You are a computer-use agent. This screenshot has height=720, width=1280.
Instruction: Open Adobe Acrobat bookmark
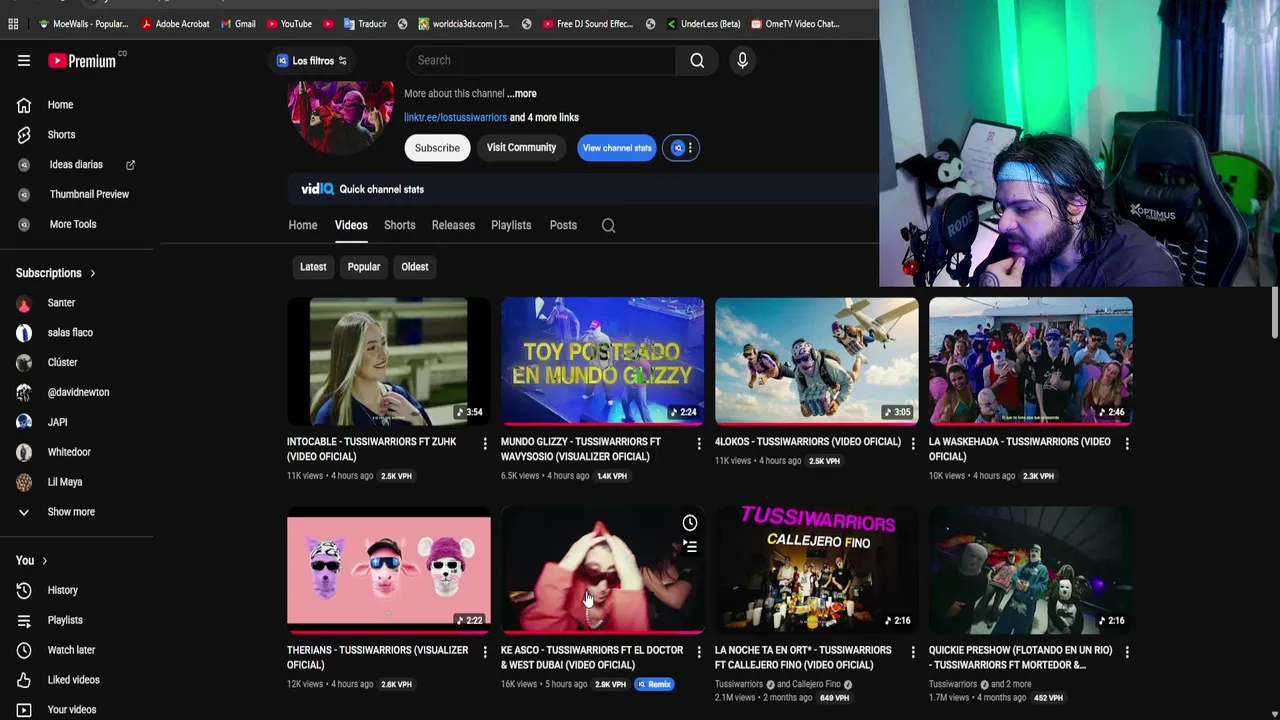(175, 24)
